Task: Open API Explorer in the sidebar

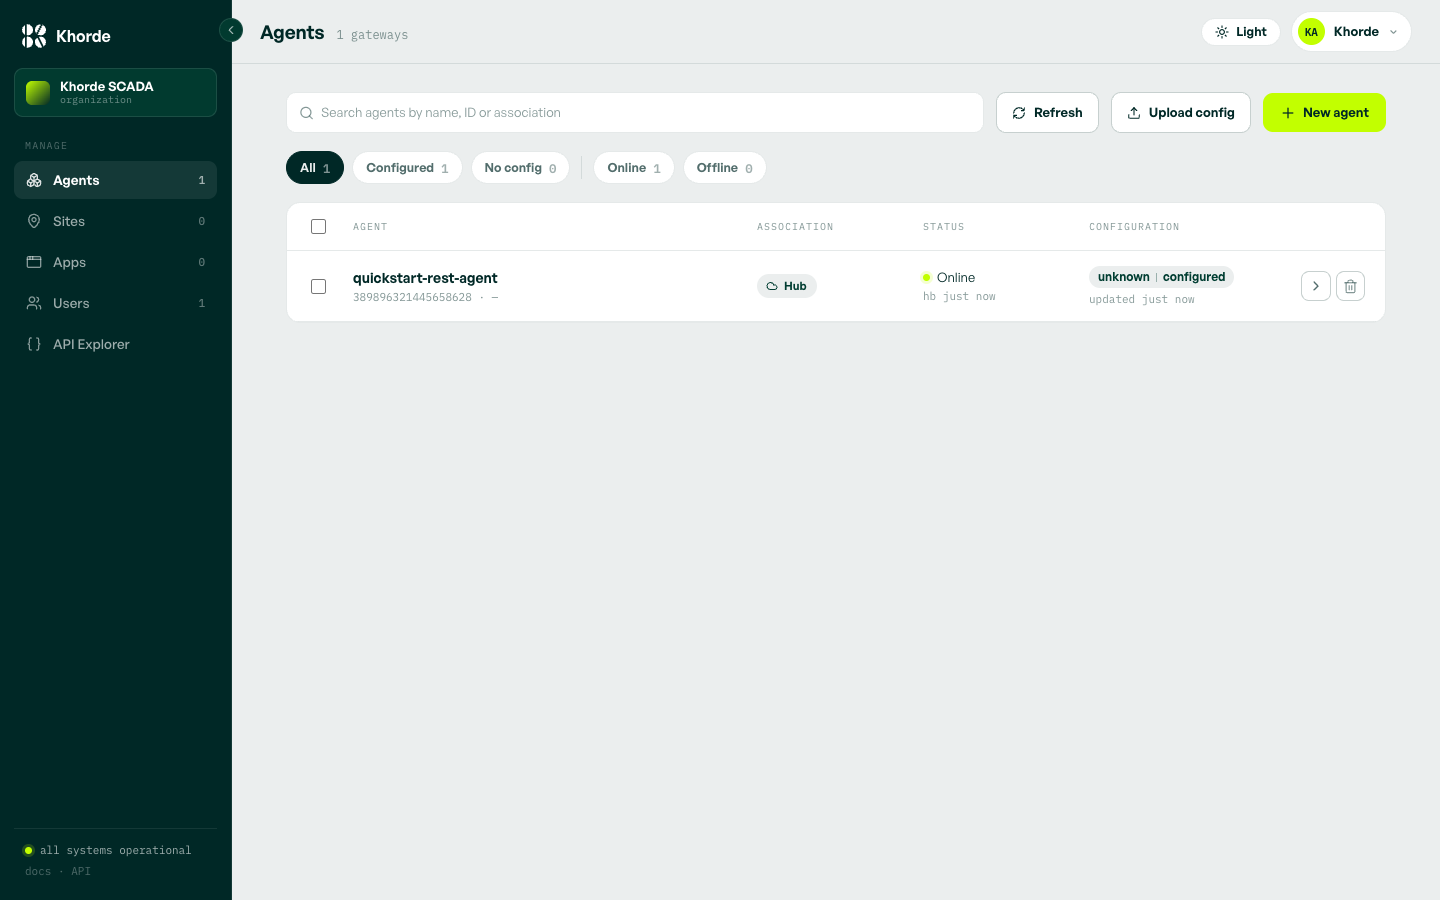Action: [115, 344]
